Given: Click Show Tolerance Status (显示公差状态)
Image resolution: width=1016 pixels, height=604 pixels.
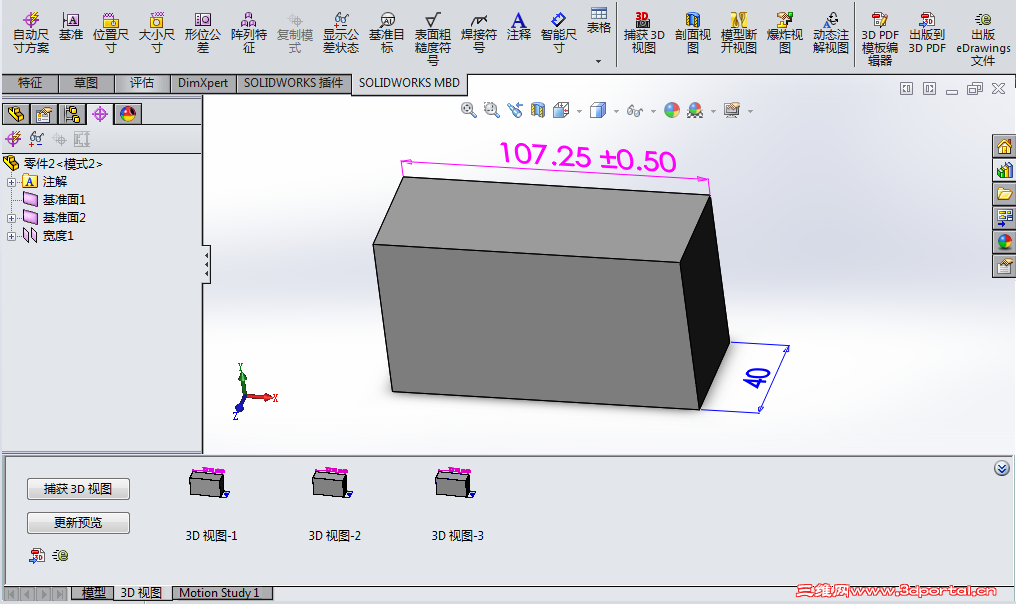Looking at the screenshot, I should 341,32.
